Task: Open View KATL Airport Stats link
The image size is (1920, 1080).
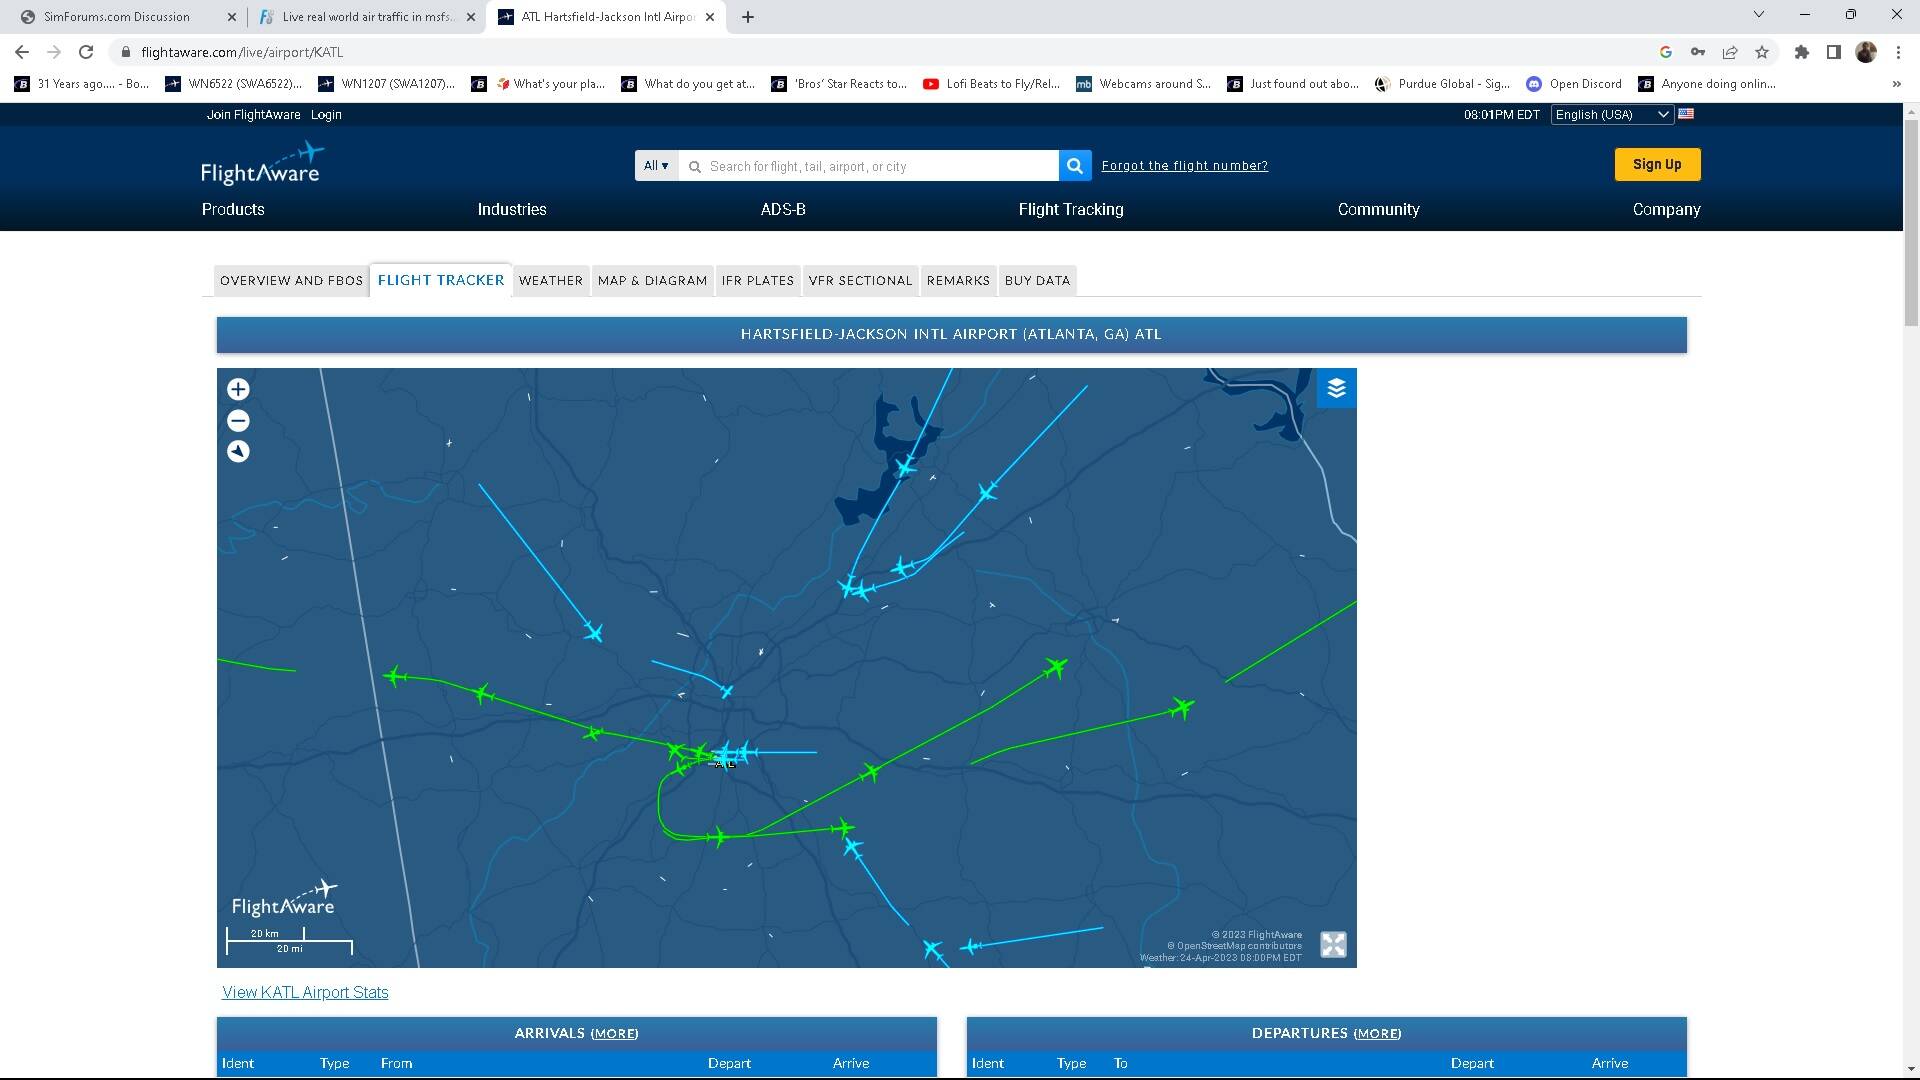Action: tap(305, 992)
